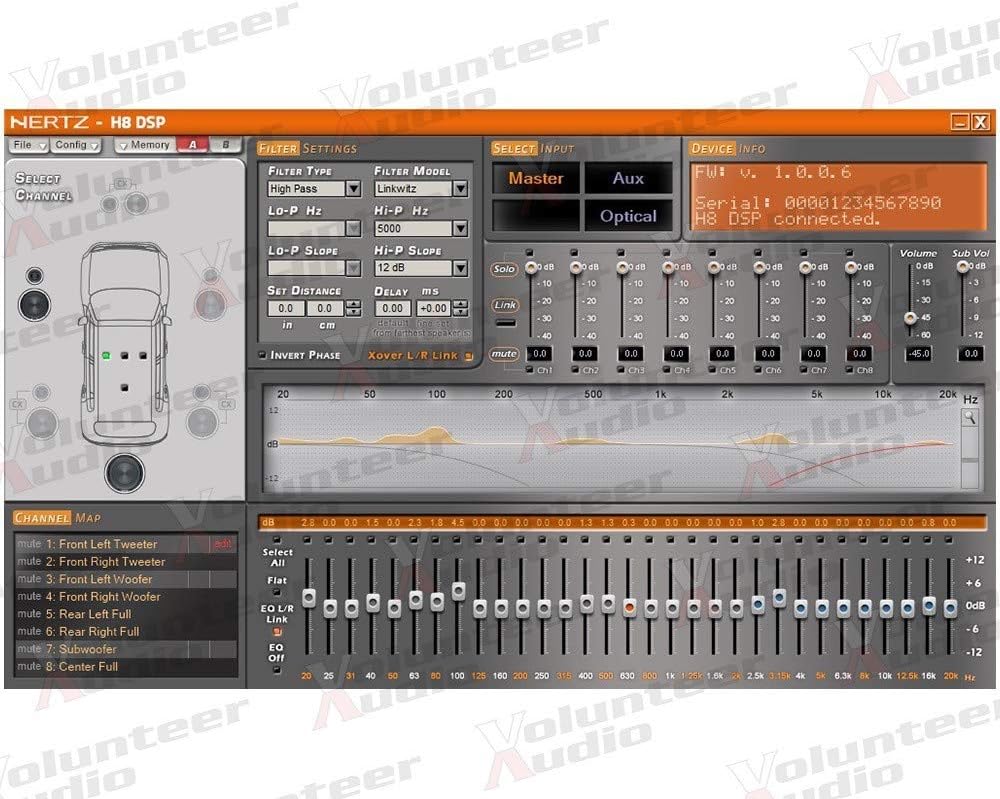Select the center channel speaker above the car
The height and width of the screenshot is (799, 1000).
[x=136, y=203]
